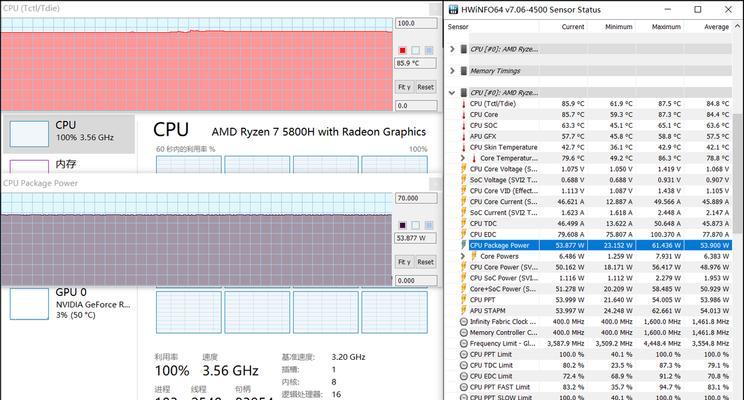Click Fit y in CPU (Tctl/Tdie) graph
Screen dimensions: 744x400
[404, 87]
